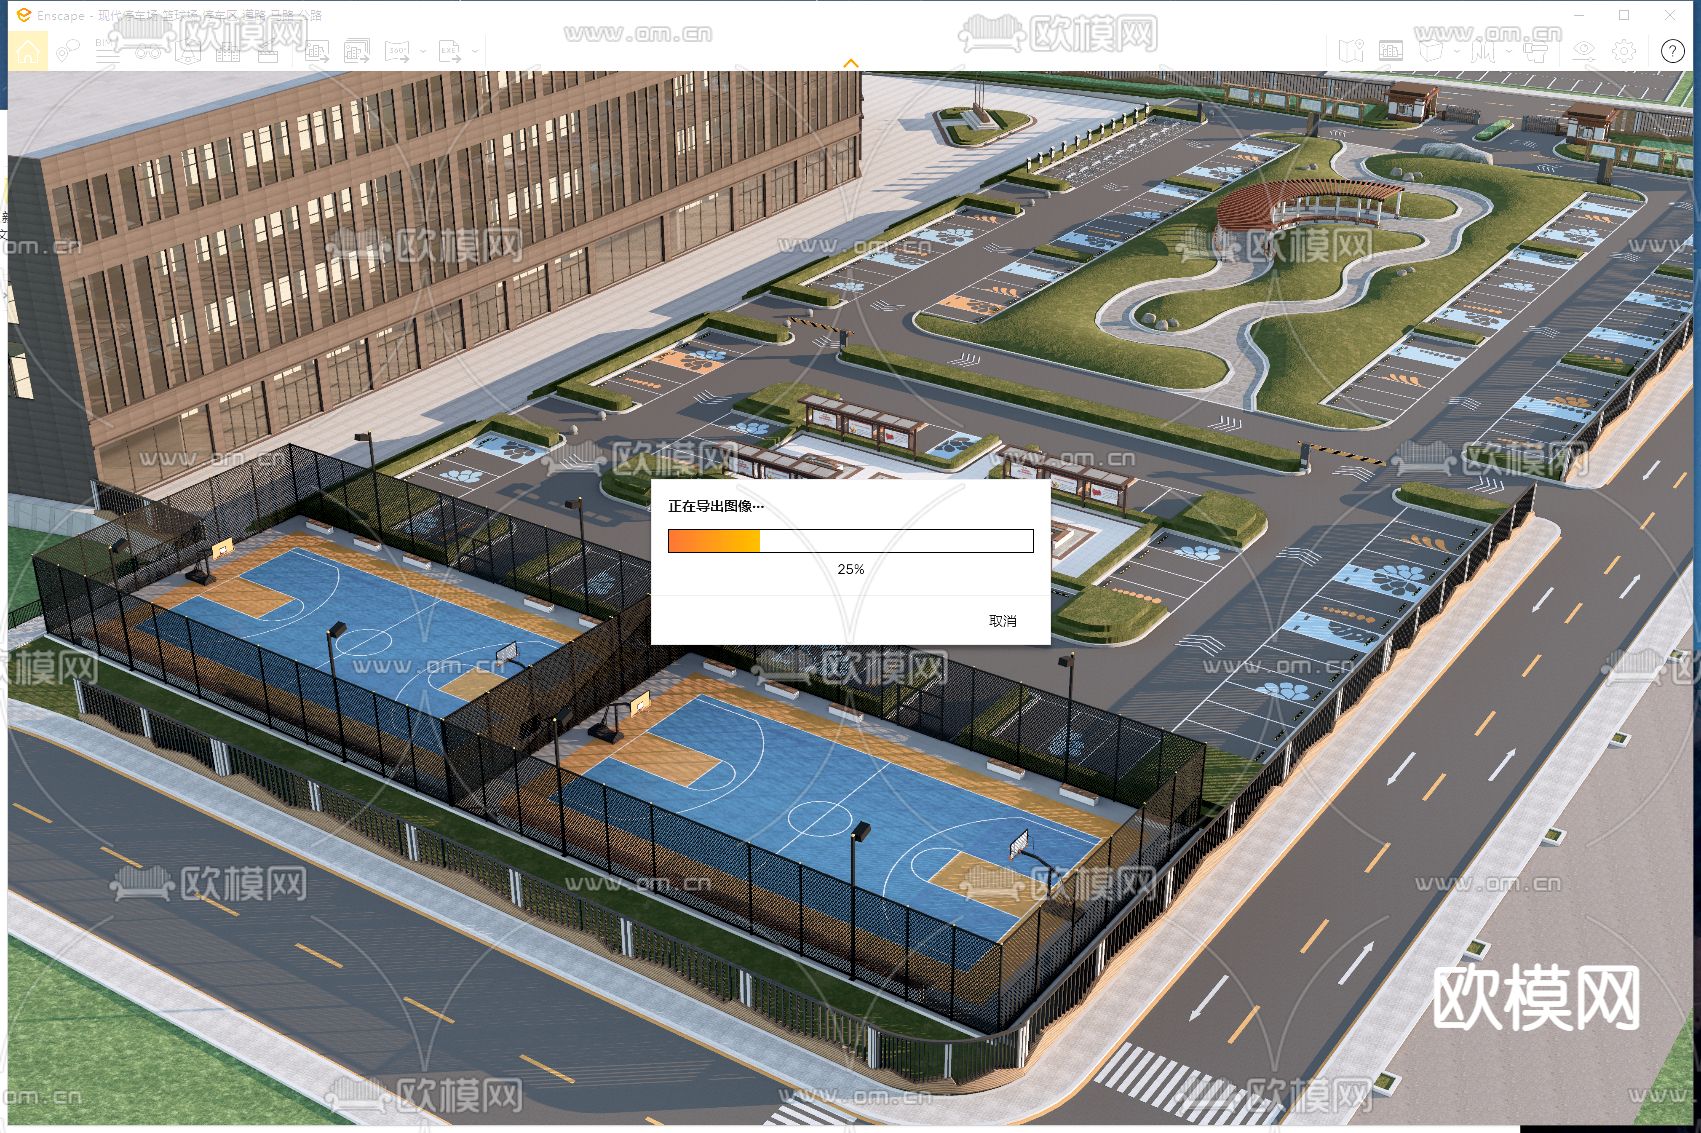Open the help question mark icon

[x=1673, y=51]
